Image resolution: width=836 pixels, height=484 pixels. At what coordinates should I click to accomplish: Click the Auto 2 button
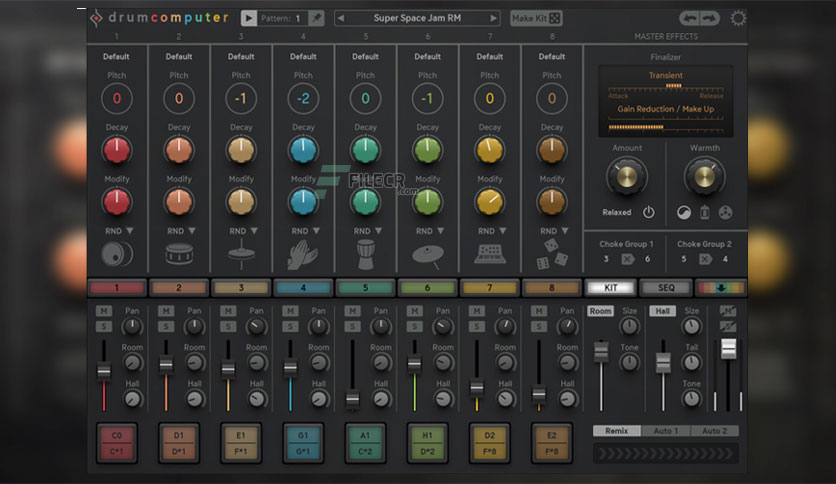coord(714,431)
